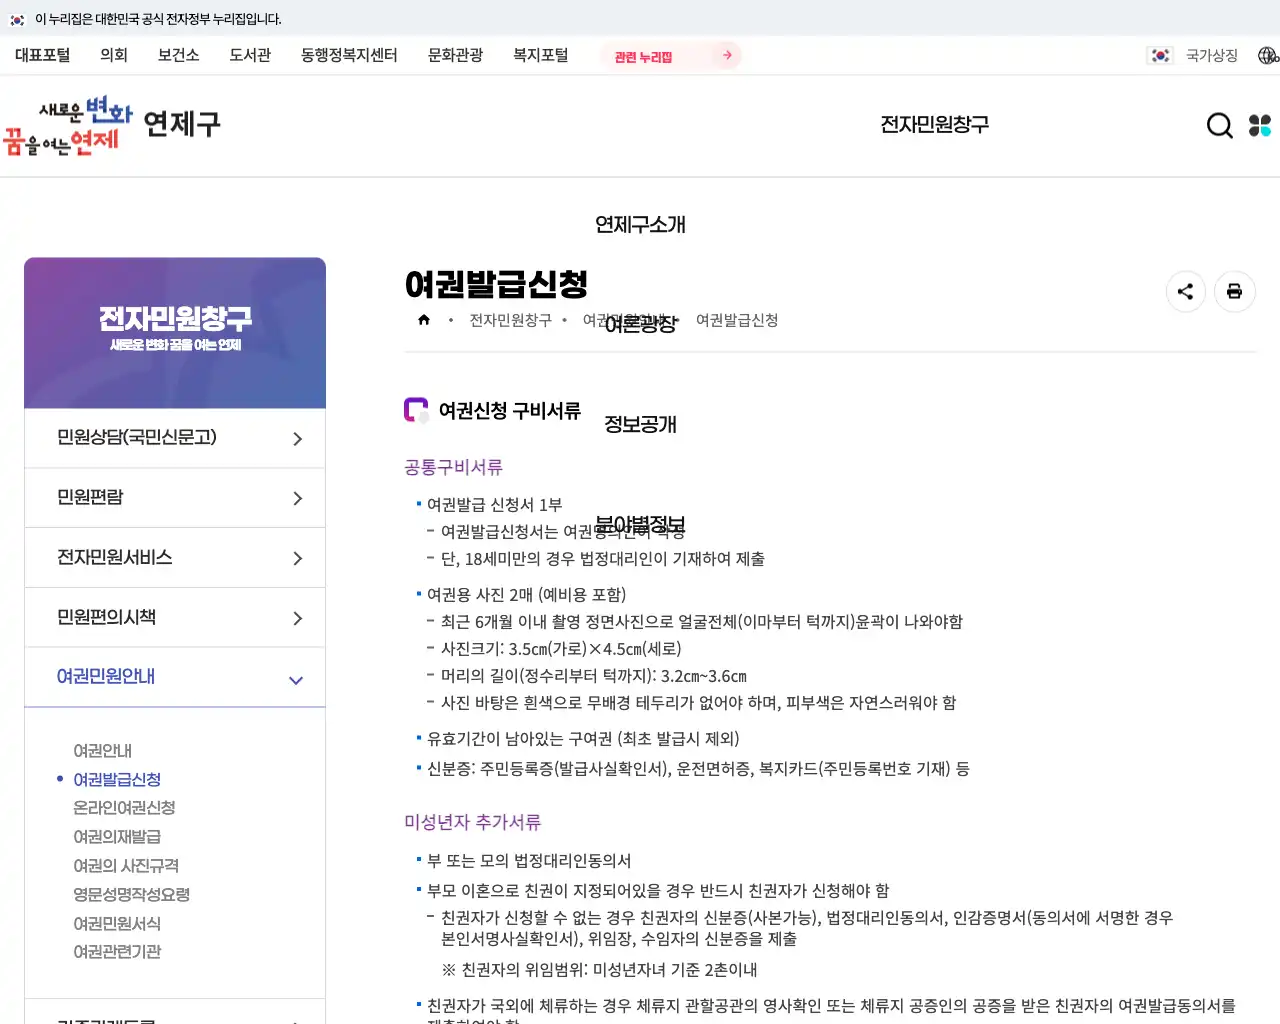This screenshot has height=1024, width=1280.
Task: Open the 복지포털 top navigation menu
Action: point(540,56)
